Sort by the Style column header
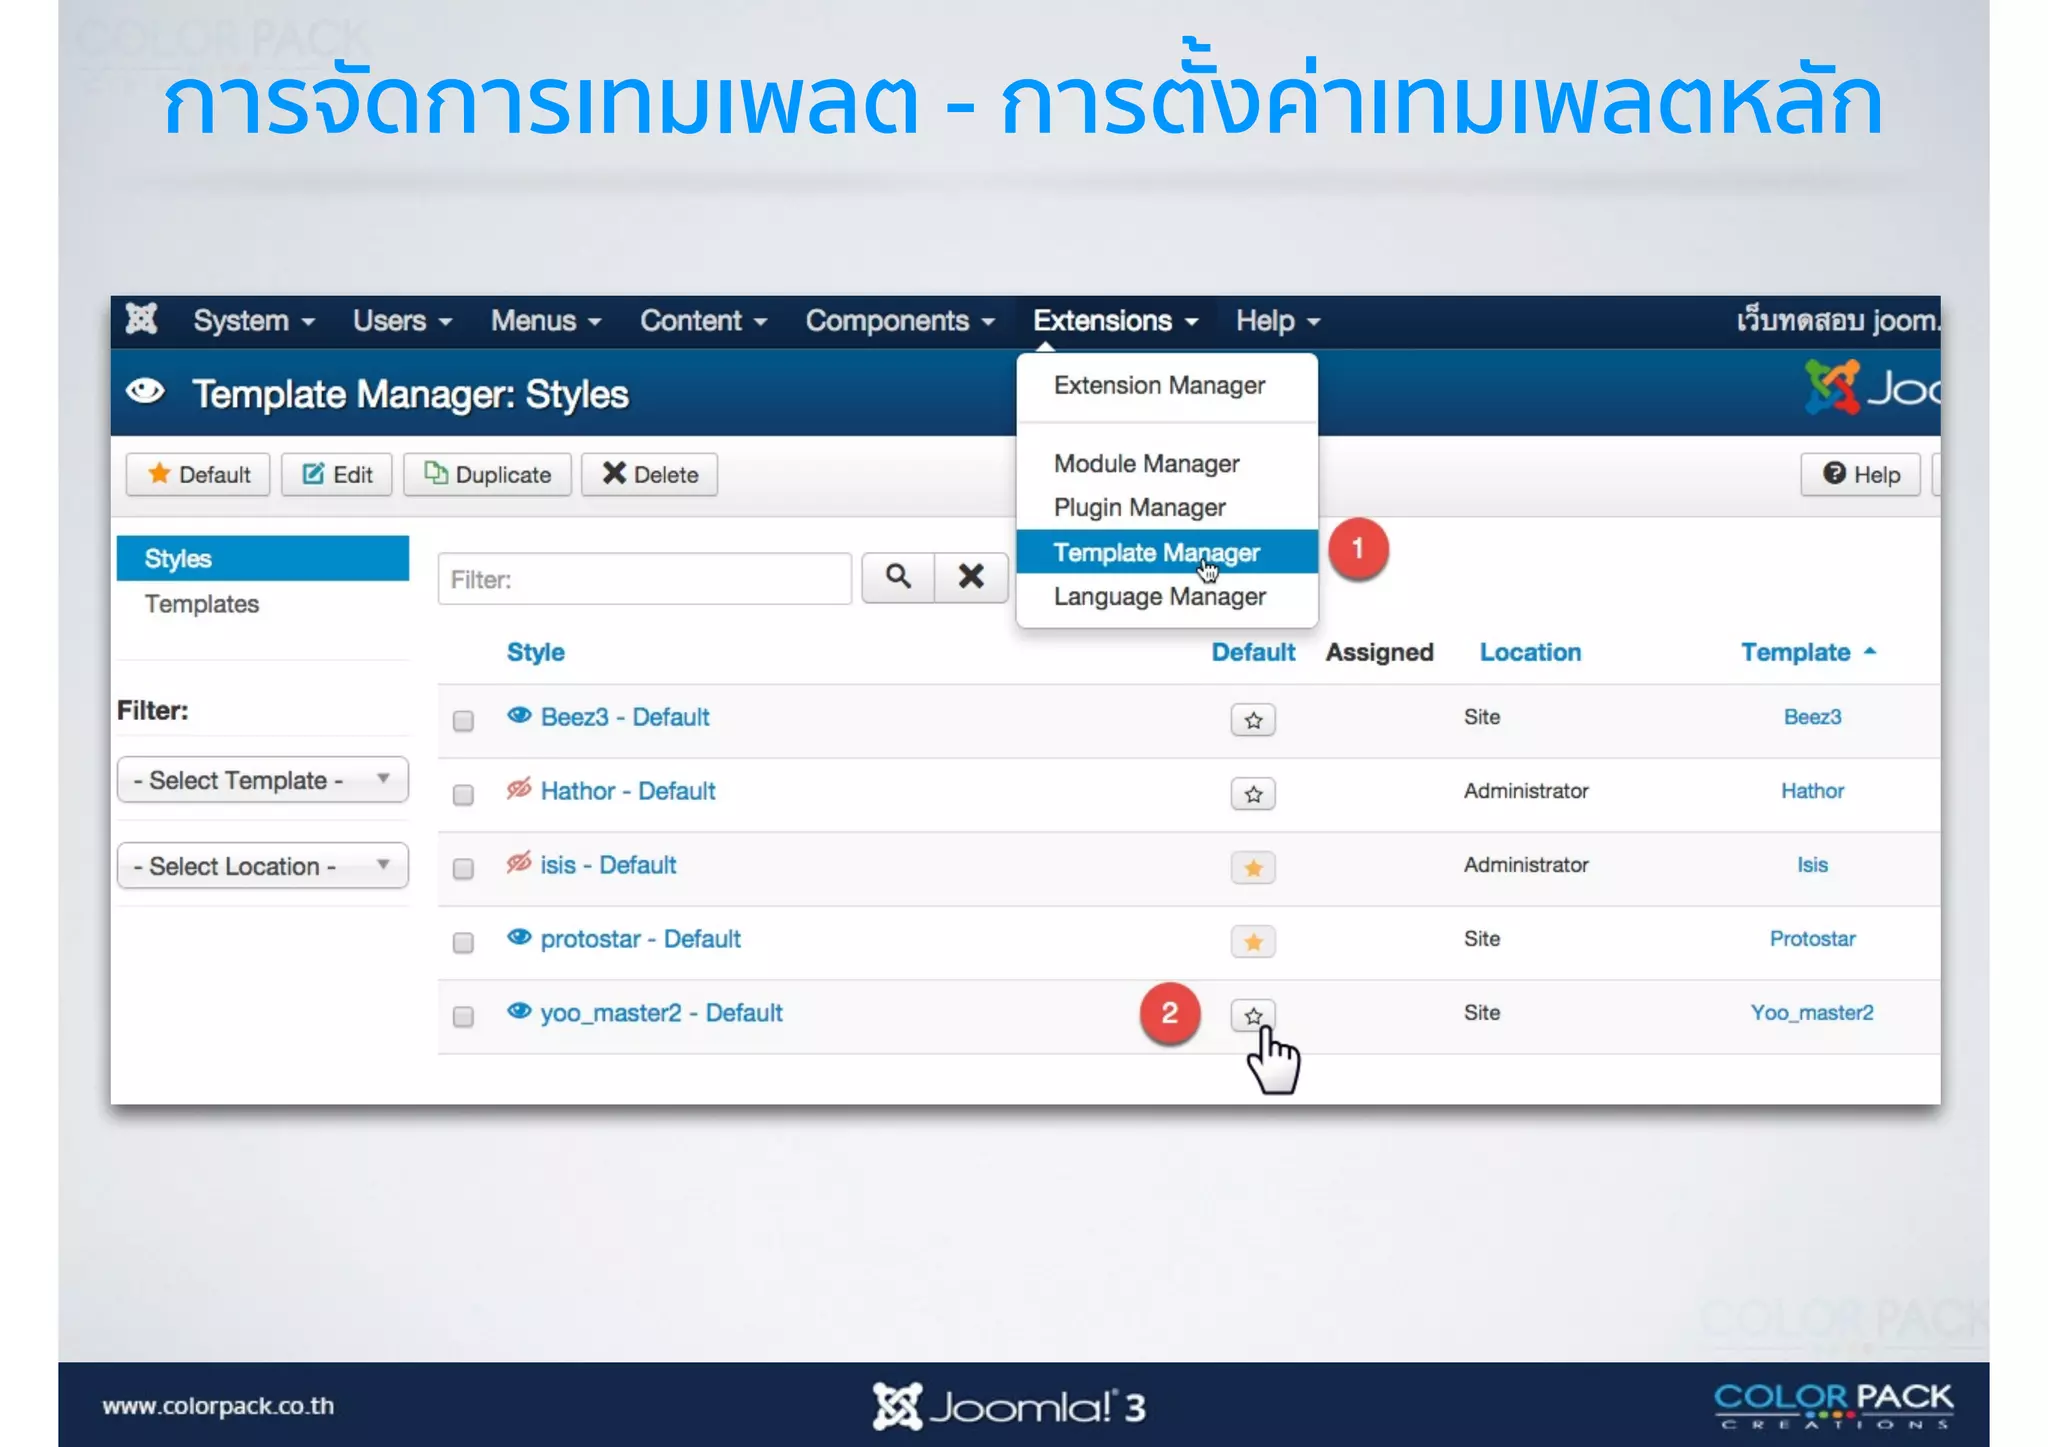Screen dimensions: 2048x1447 pyautogui.click(x=535, y=652)
